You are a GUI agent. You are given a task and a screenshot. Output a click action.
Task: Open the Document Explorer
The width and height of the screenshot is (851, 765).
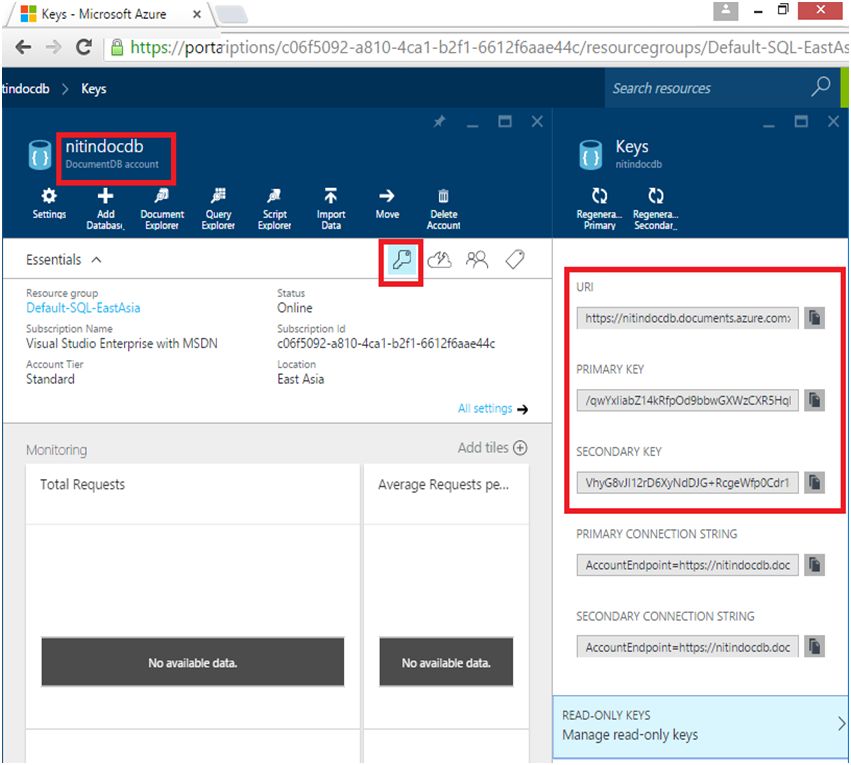pyautogui.click(x=161, y=204)
